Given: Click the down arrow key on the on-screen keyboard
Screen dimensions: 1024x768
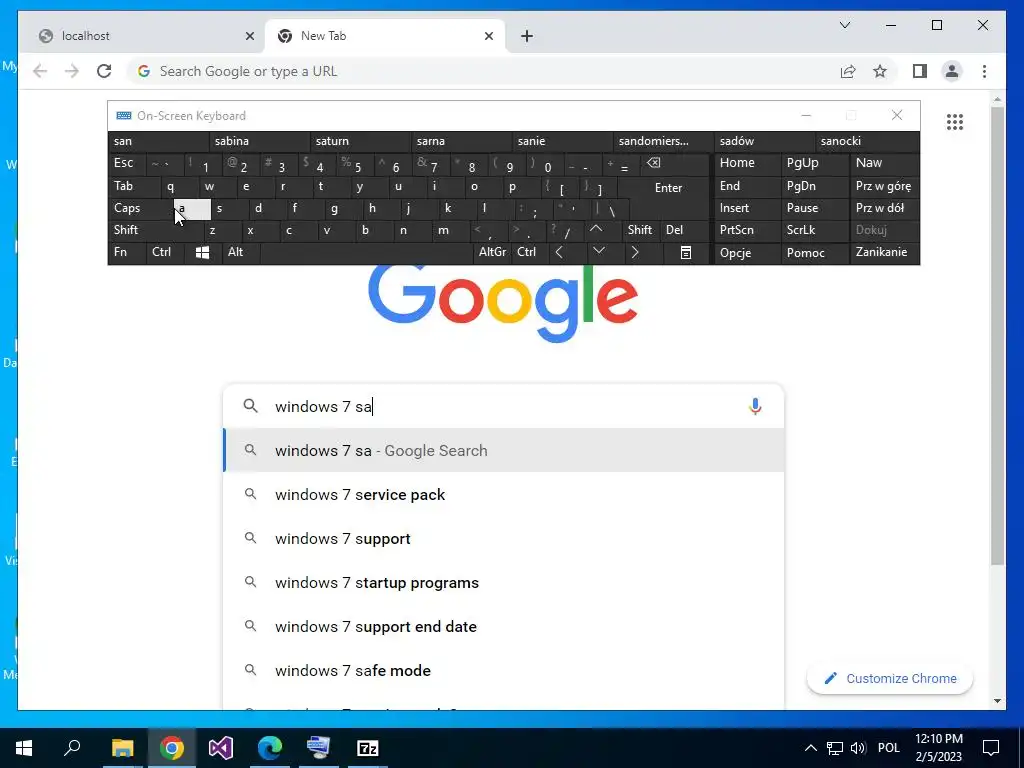Looking at the screenshot, I should click(599, 252).
